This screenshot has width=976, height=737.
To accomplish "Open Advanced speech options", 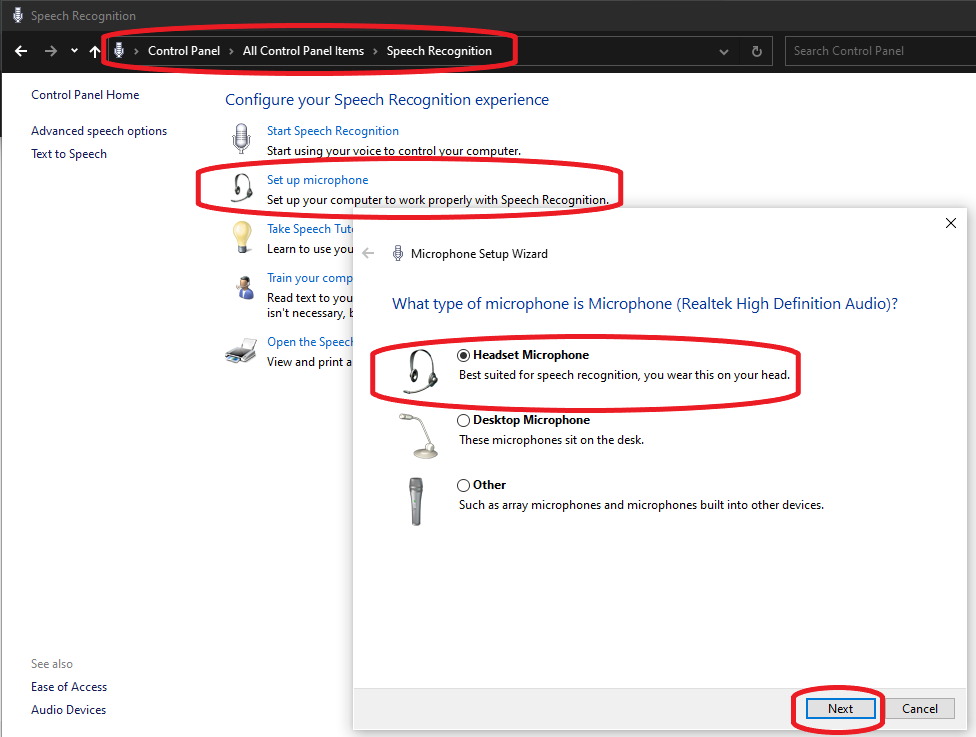I will pos(99,131).
